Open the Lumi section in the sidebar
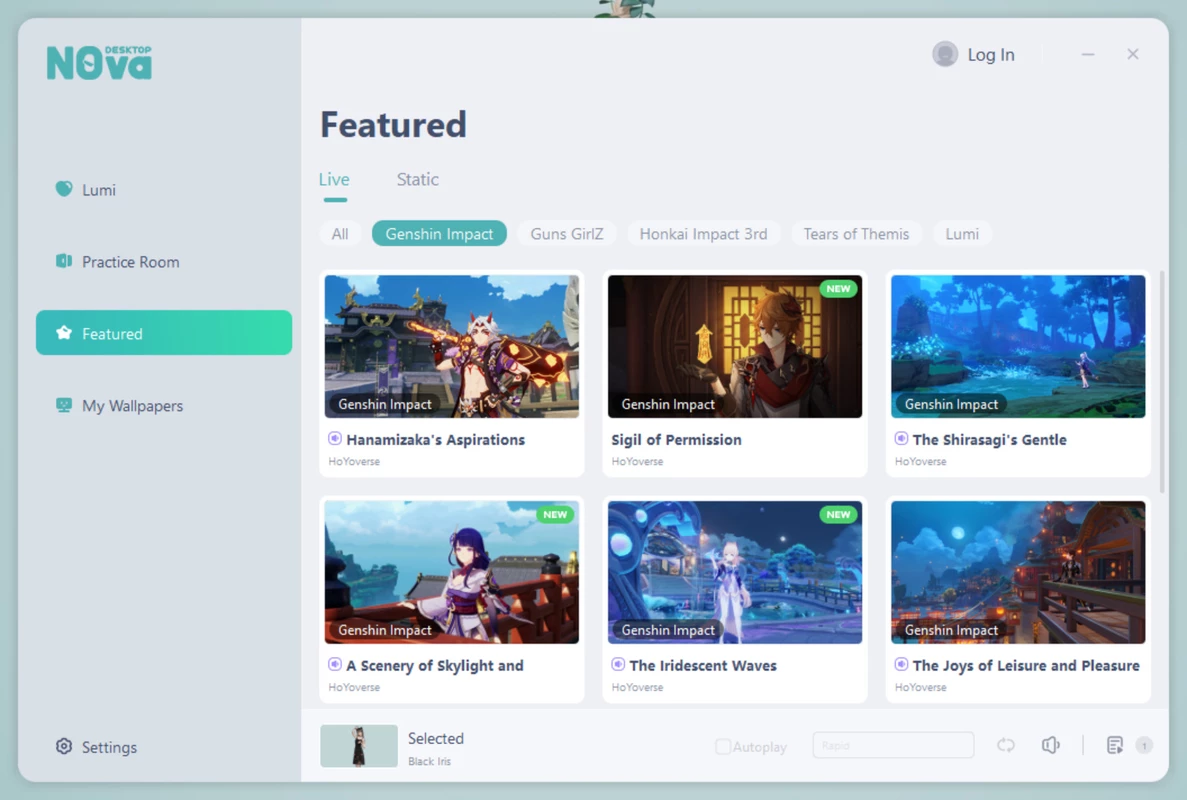The height and width of the screenshot is (800, 1187). click(x=164, y=189)
